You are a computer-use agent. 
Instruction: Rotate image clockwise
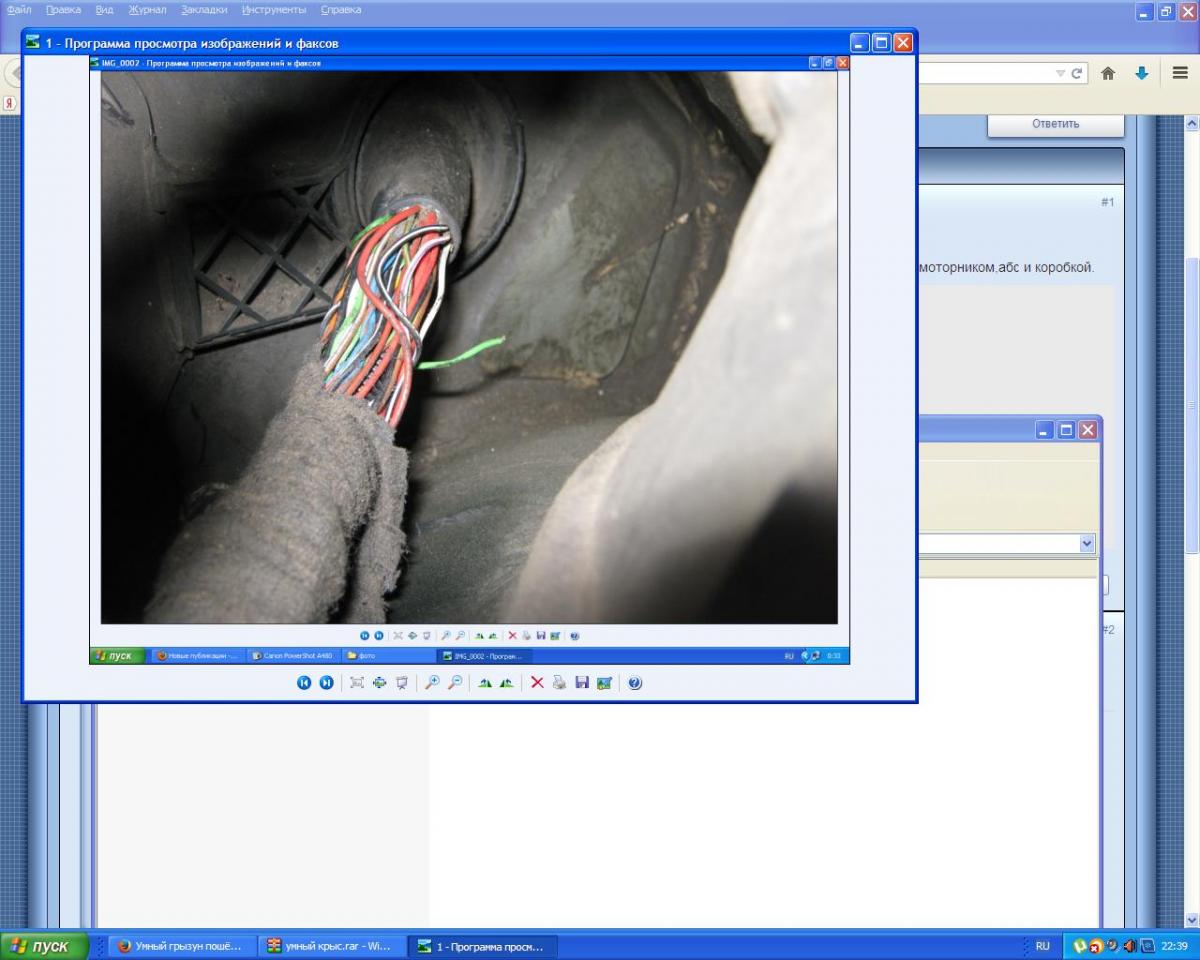[x=485, y=683]
